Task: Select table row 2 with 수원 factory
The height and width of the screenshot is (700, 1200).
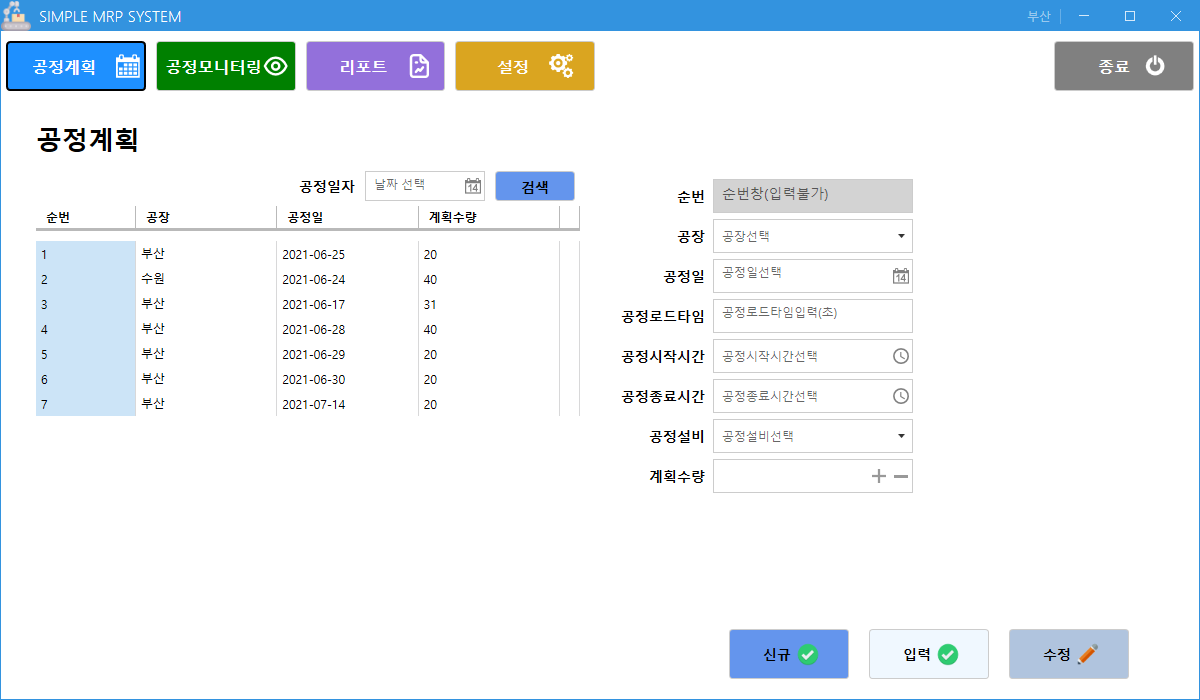Action: click(x=200, y=279)
